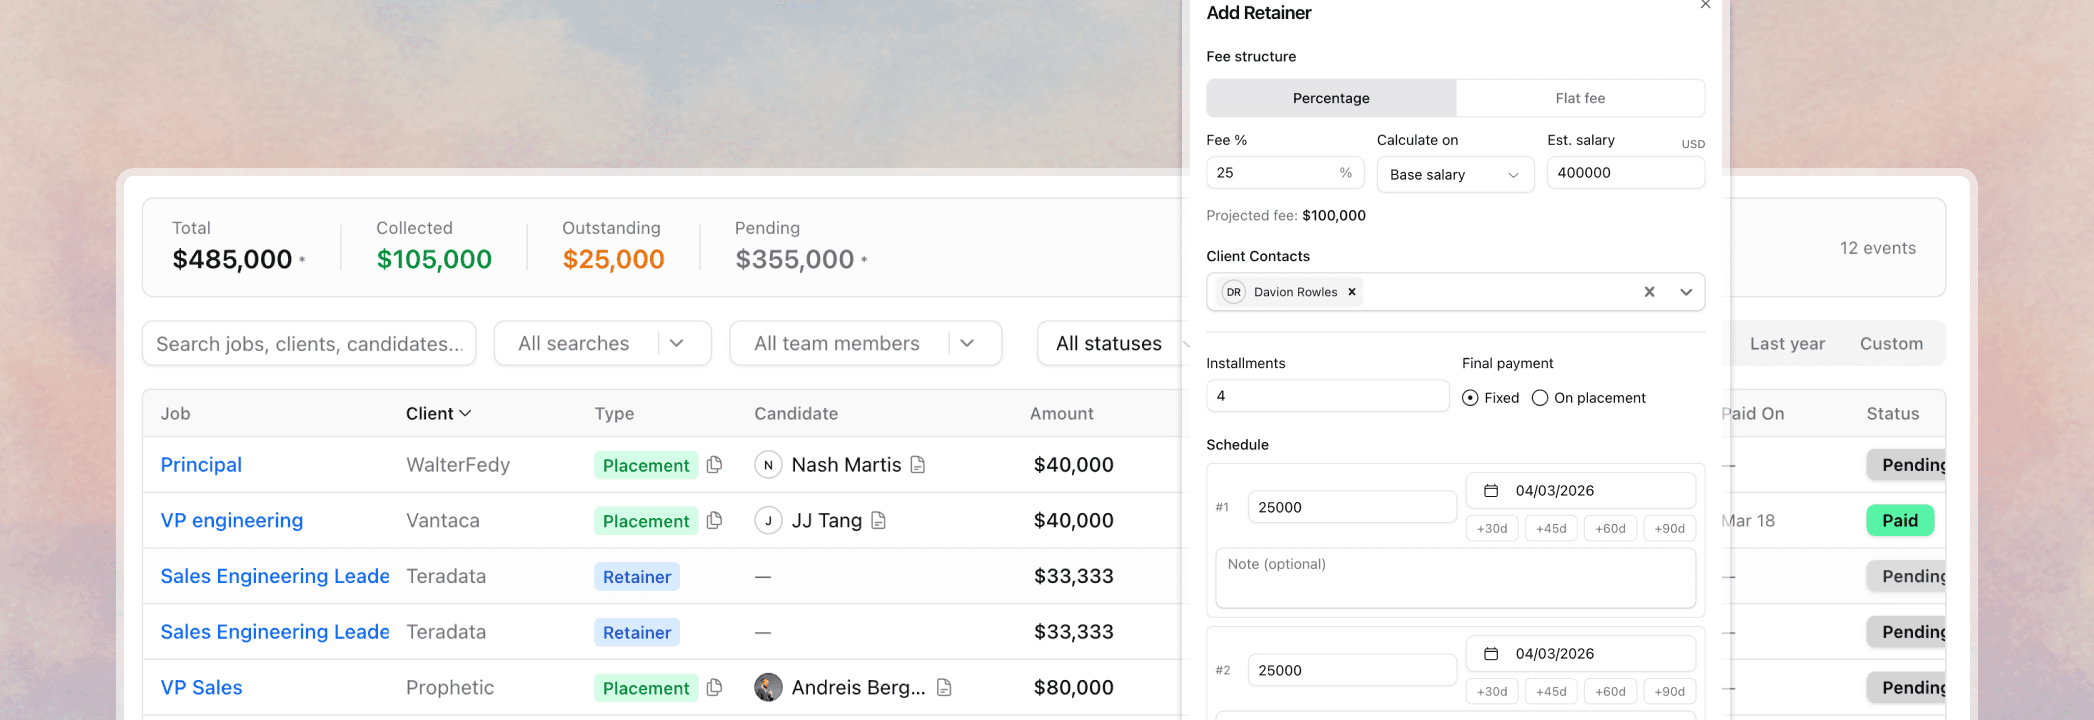Viewport: 2094px width, 720px height.
Task: Open document icon beside Andreis Berg
Action: point(944,687)
